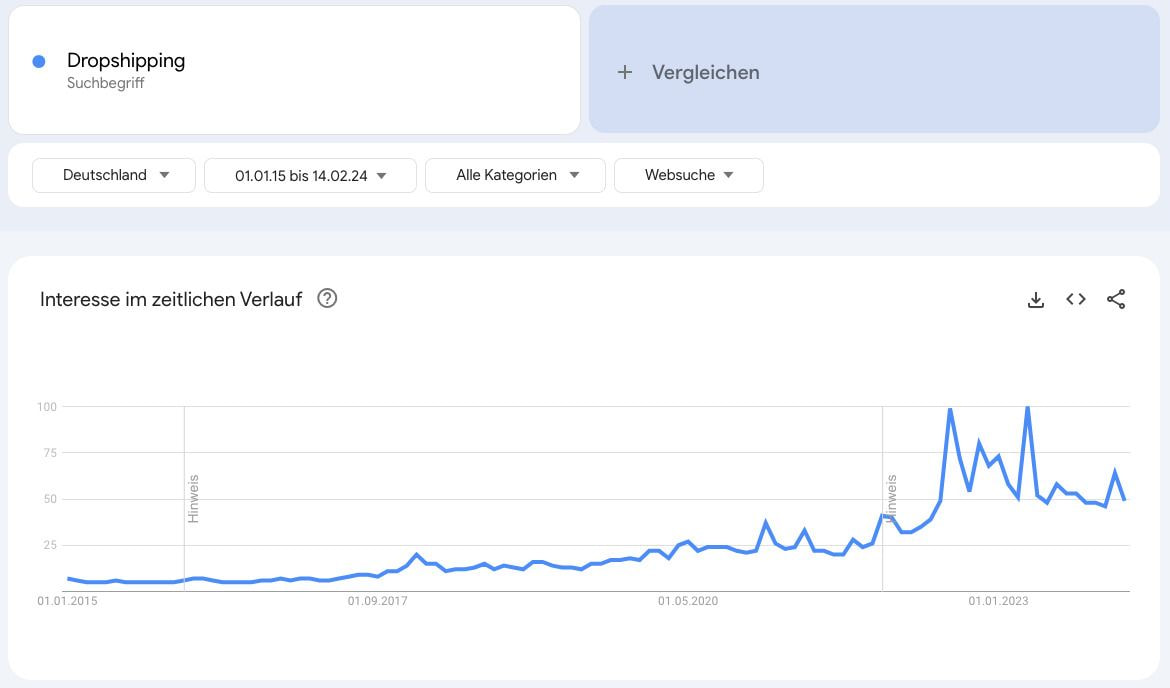The height and width of the screenshot is (688, 1170).
Task: Share the Interesse im zeitlichen Verlauf chart
Action: point(1116,299)
